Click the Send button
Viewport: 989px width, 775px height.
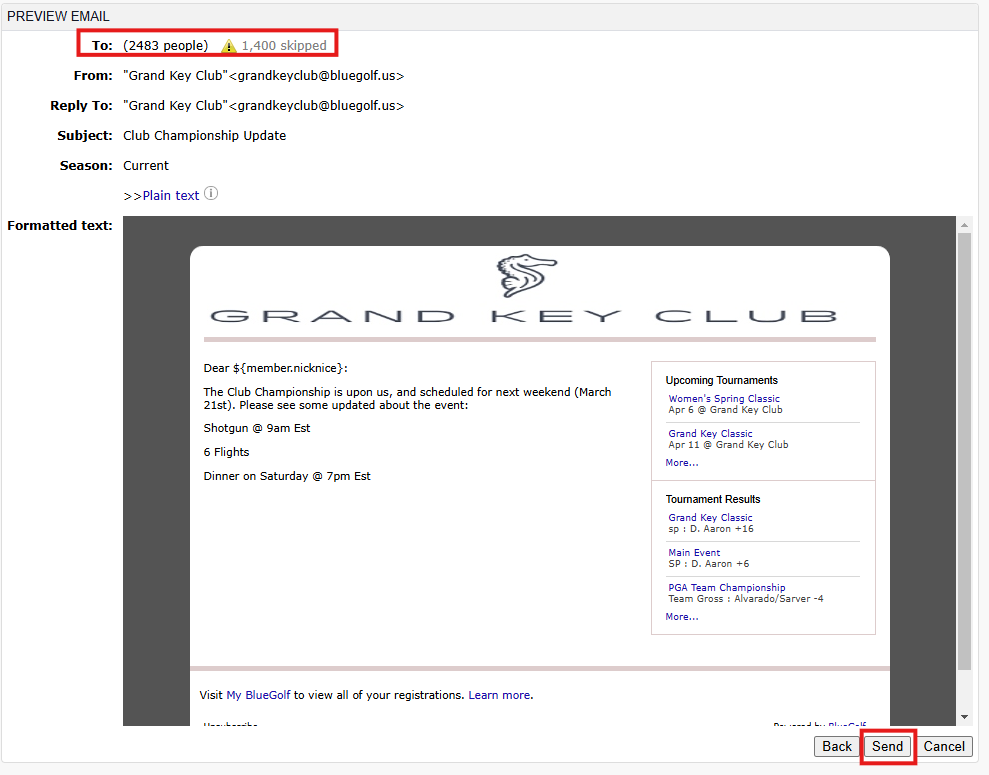point(887,747)
